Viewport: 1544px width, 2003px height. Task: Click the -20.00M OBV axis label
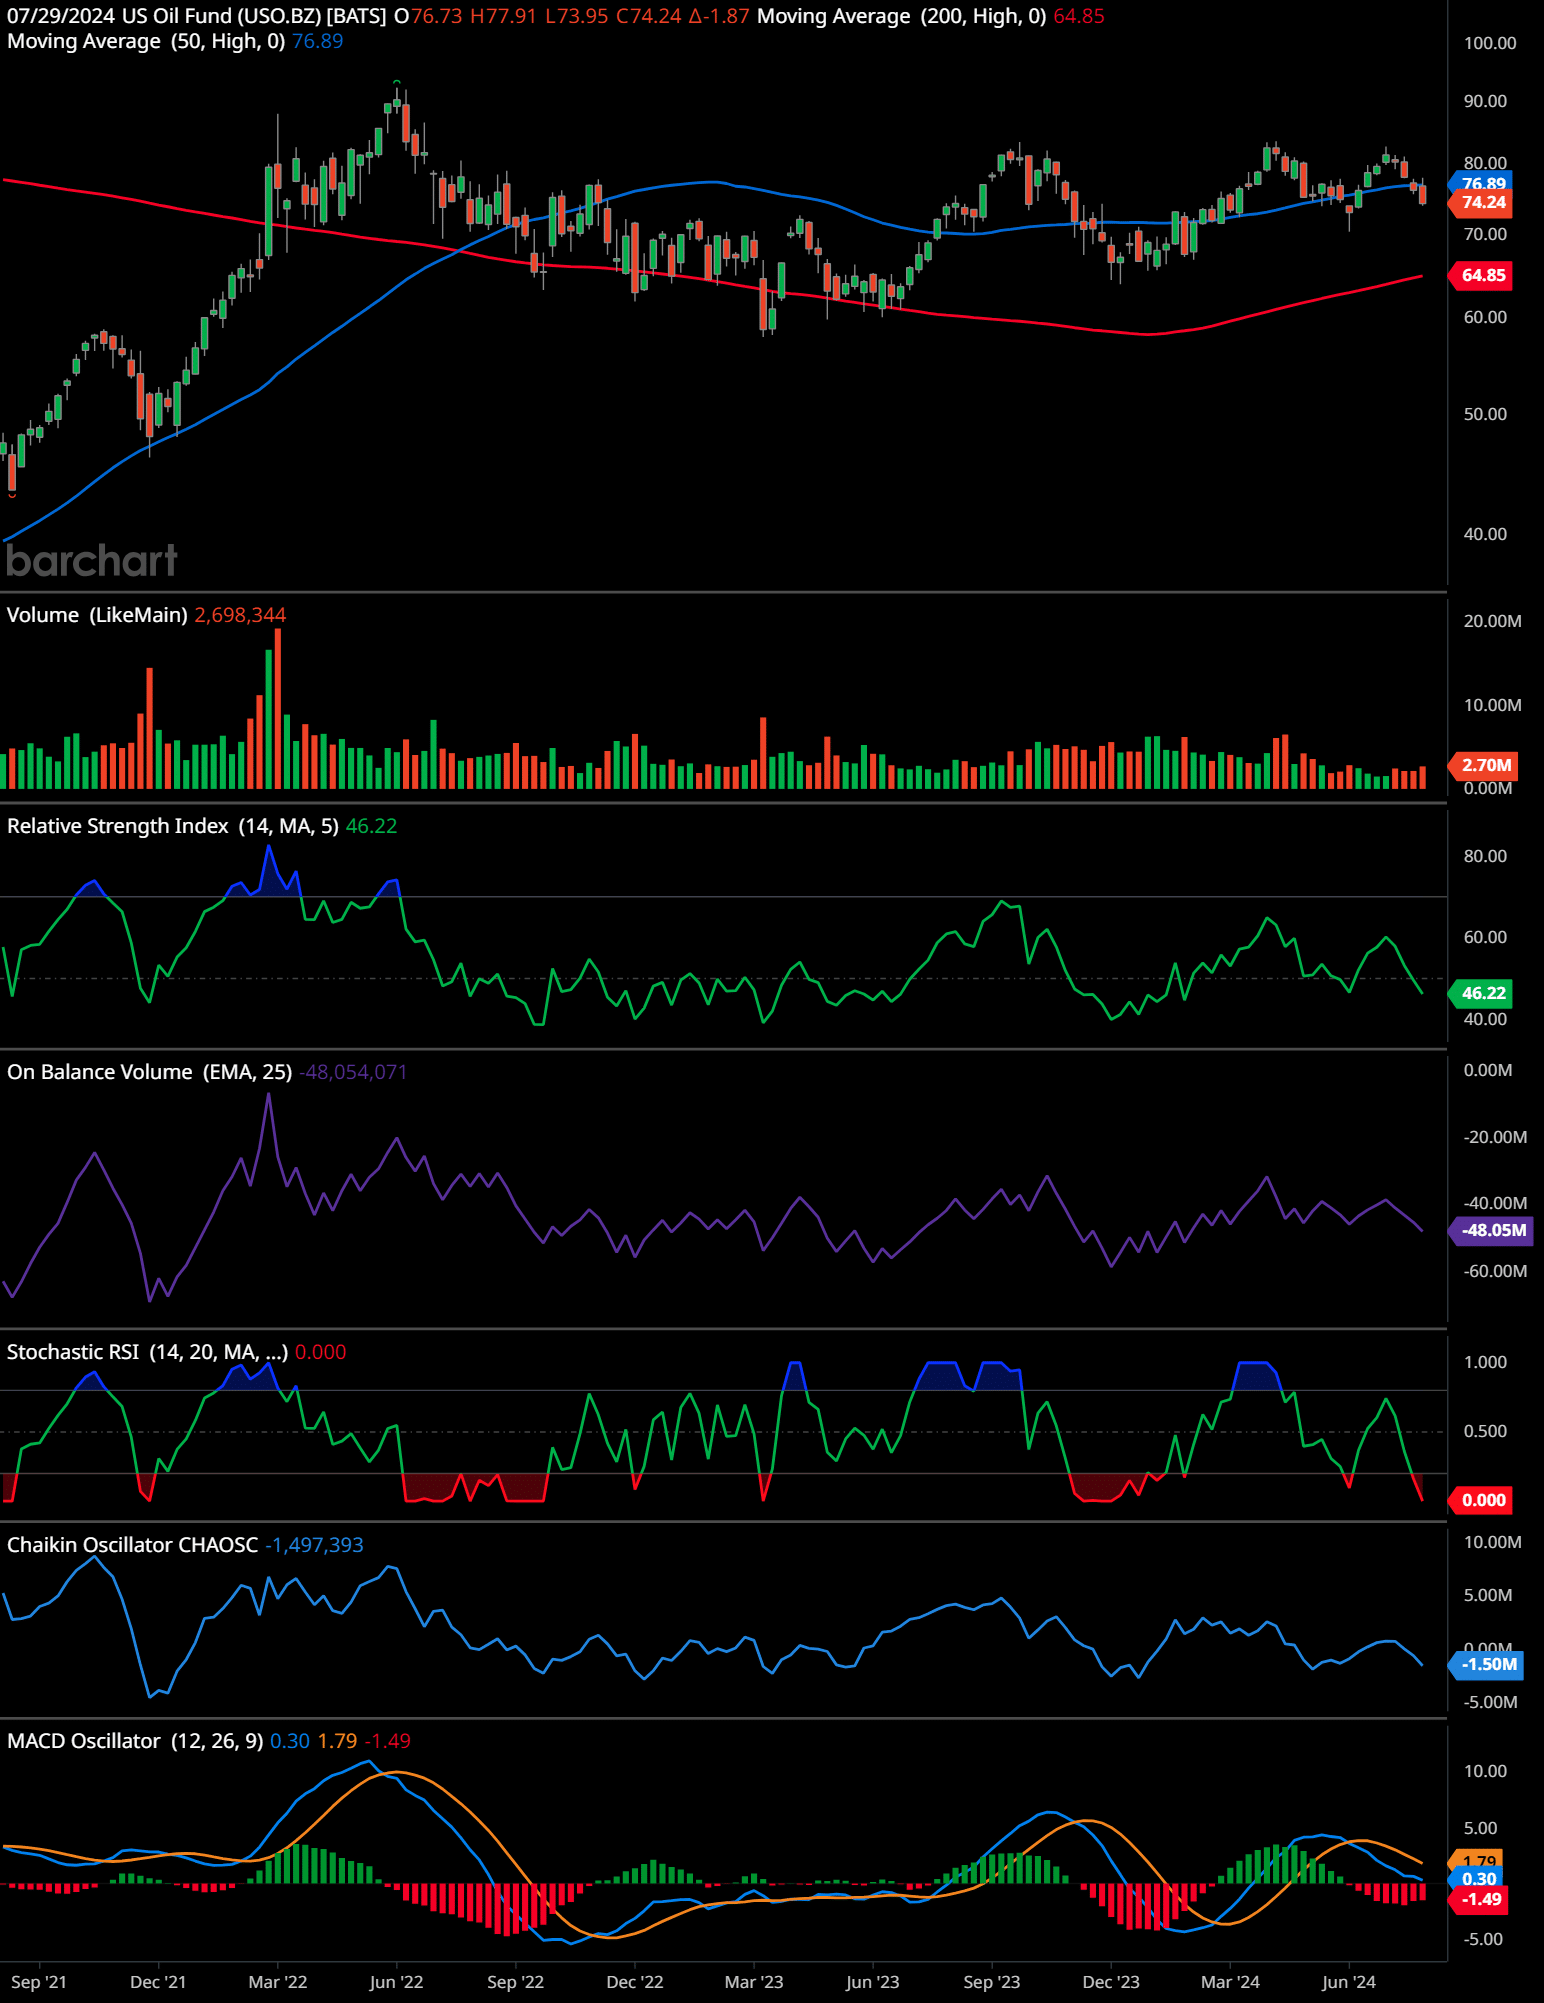point(1495,1138)
